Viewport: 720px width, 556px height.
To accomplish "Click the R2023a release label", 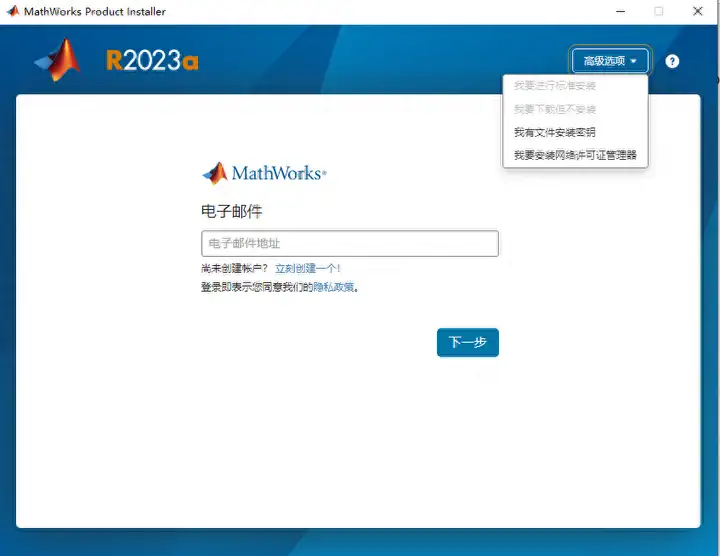I will coord(152,61).
